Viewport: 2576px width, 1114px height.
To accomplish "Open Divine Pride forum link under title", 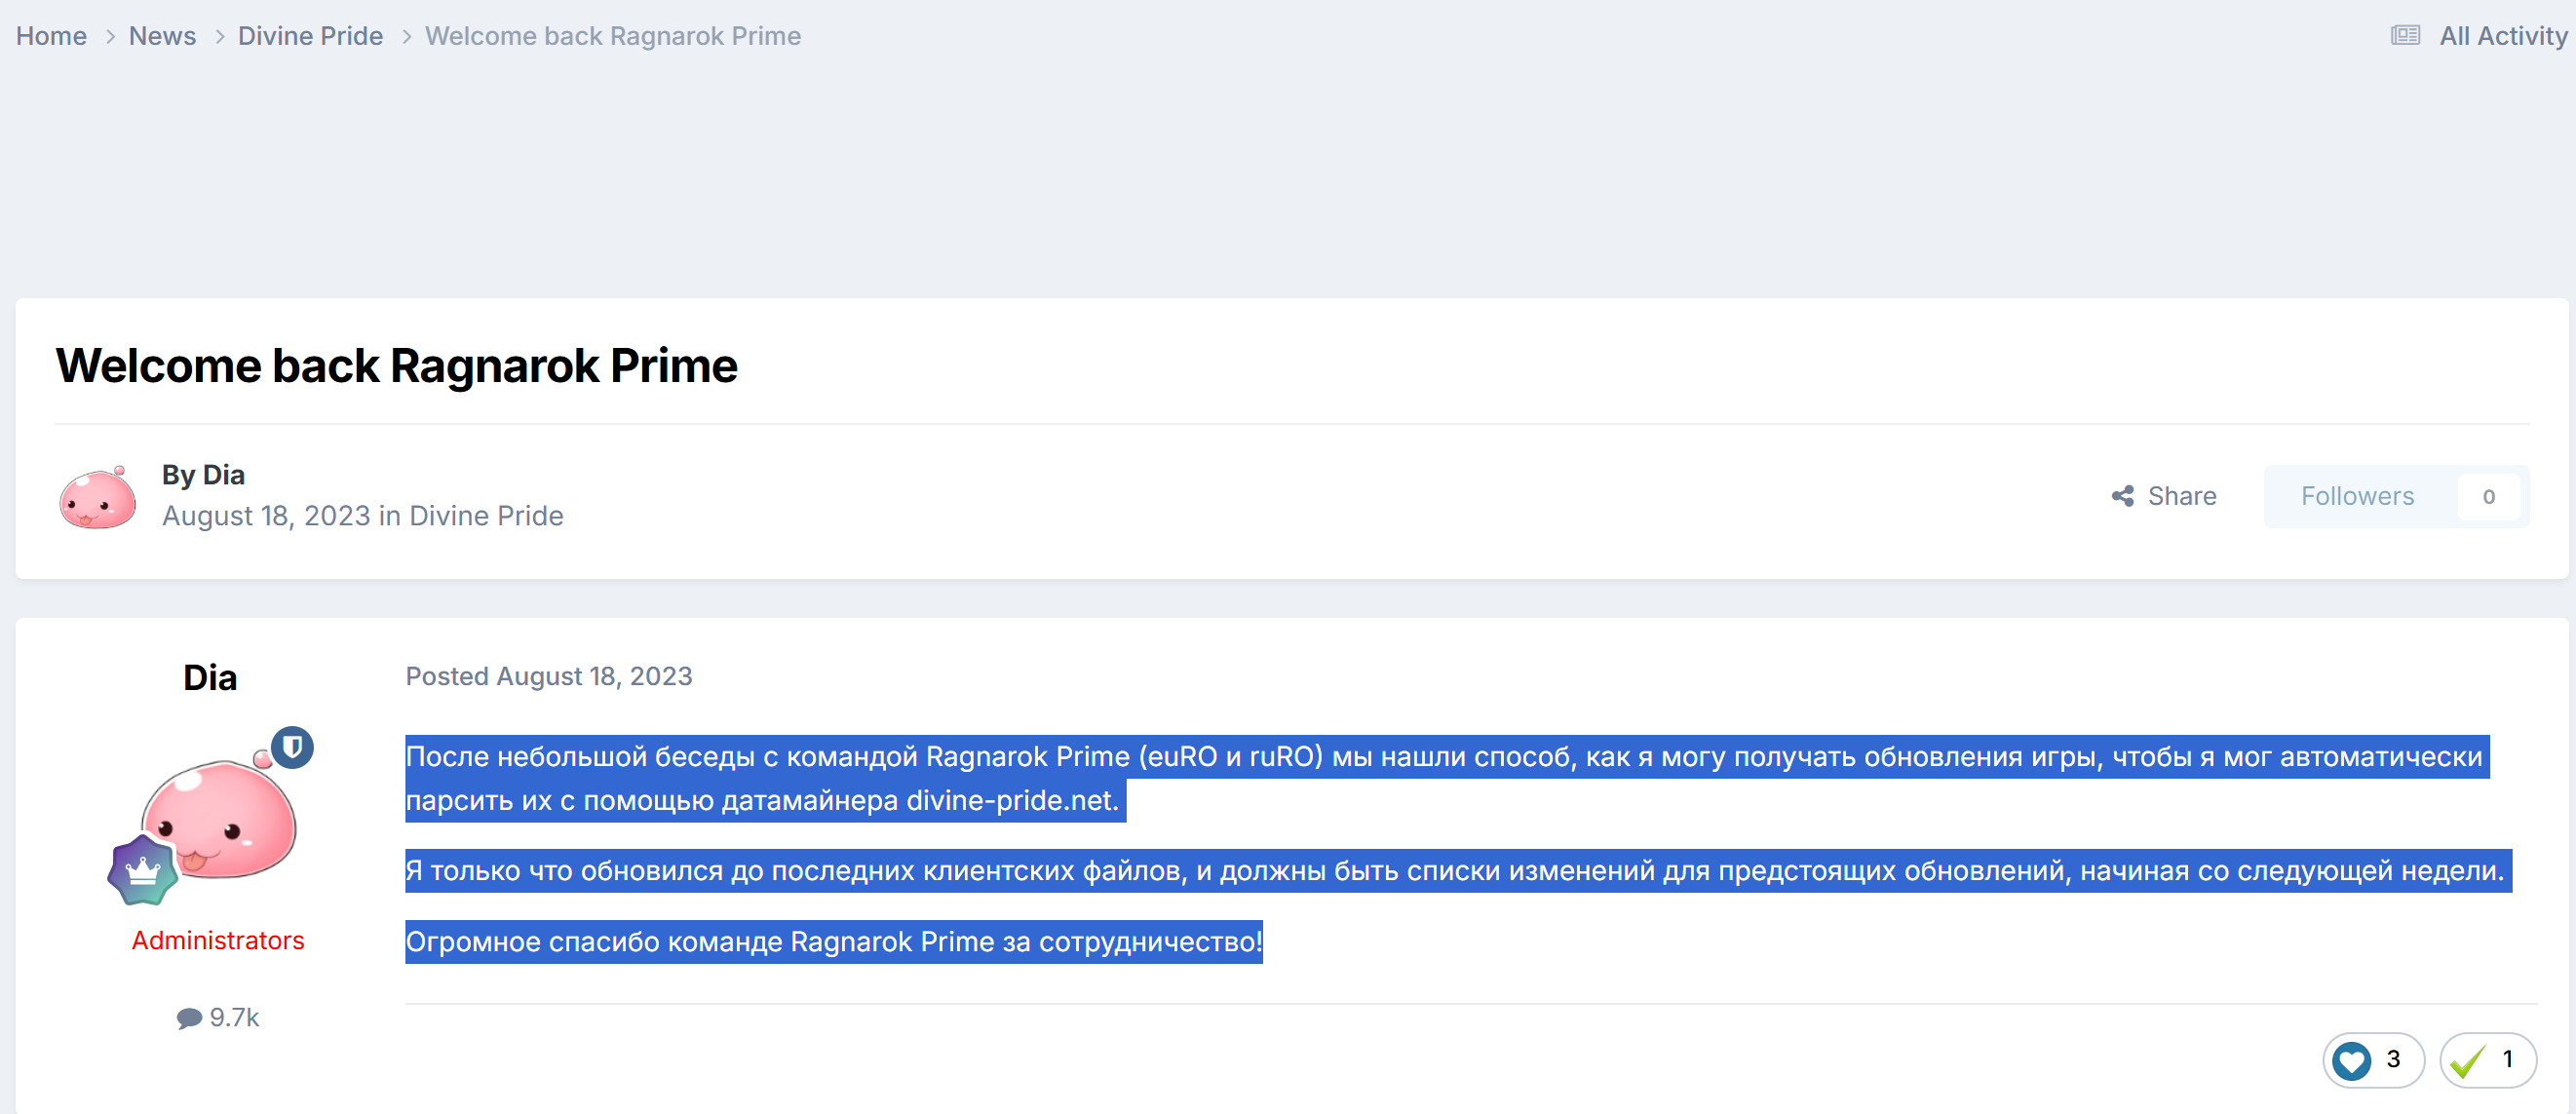I will 486,516.
